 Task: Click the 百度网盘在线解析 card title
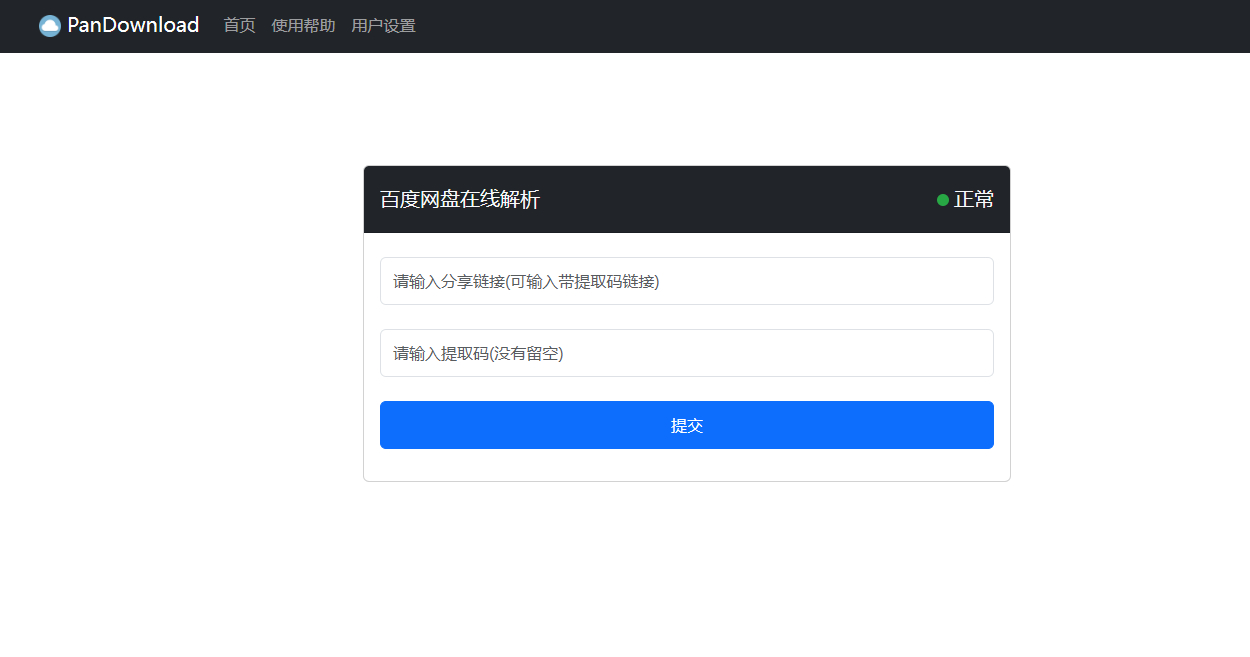click(x=460, y=200)
